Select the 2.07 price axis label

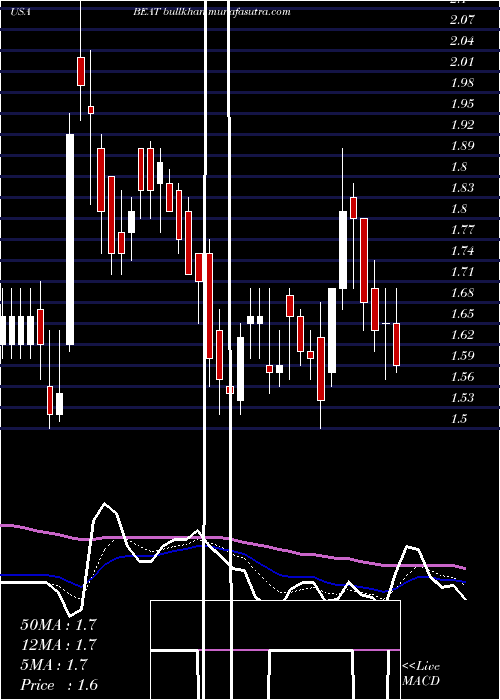coord(462,20)
